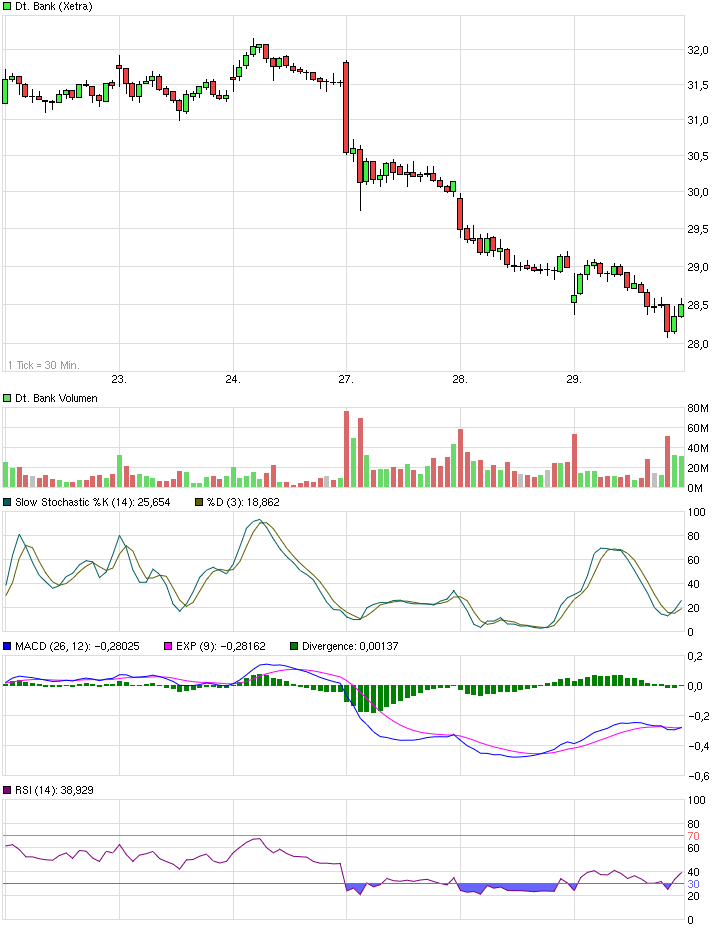
Task: Click the 32,0 price axis label
Action: click(x=698, y=51)
